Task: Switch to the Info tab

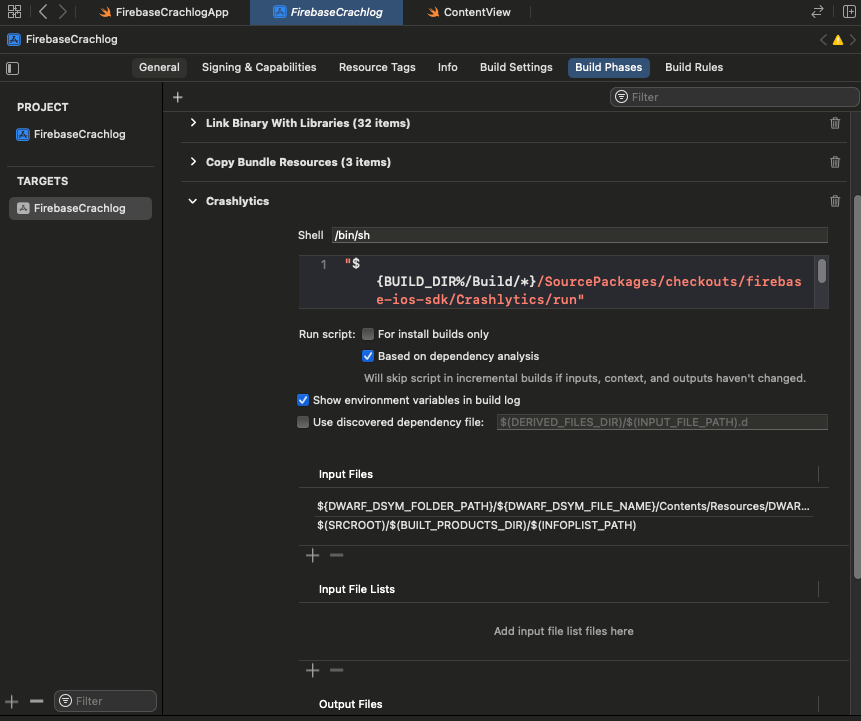Action: tap(448, 68)
